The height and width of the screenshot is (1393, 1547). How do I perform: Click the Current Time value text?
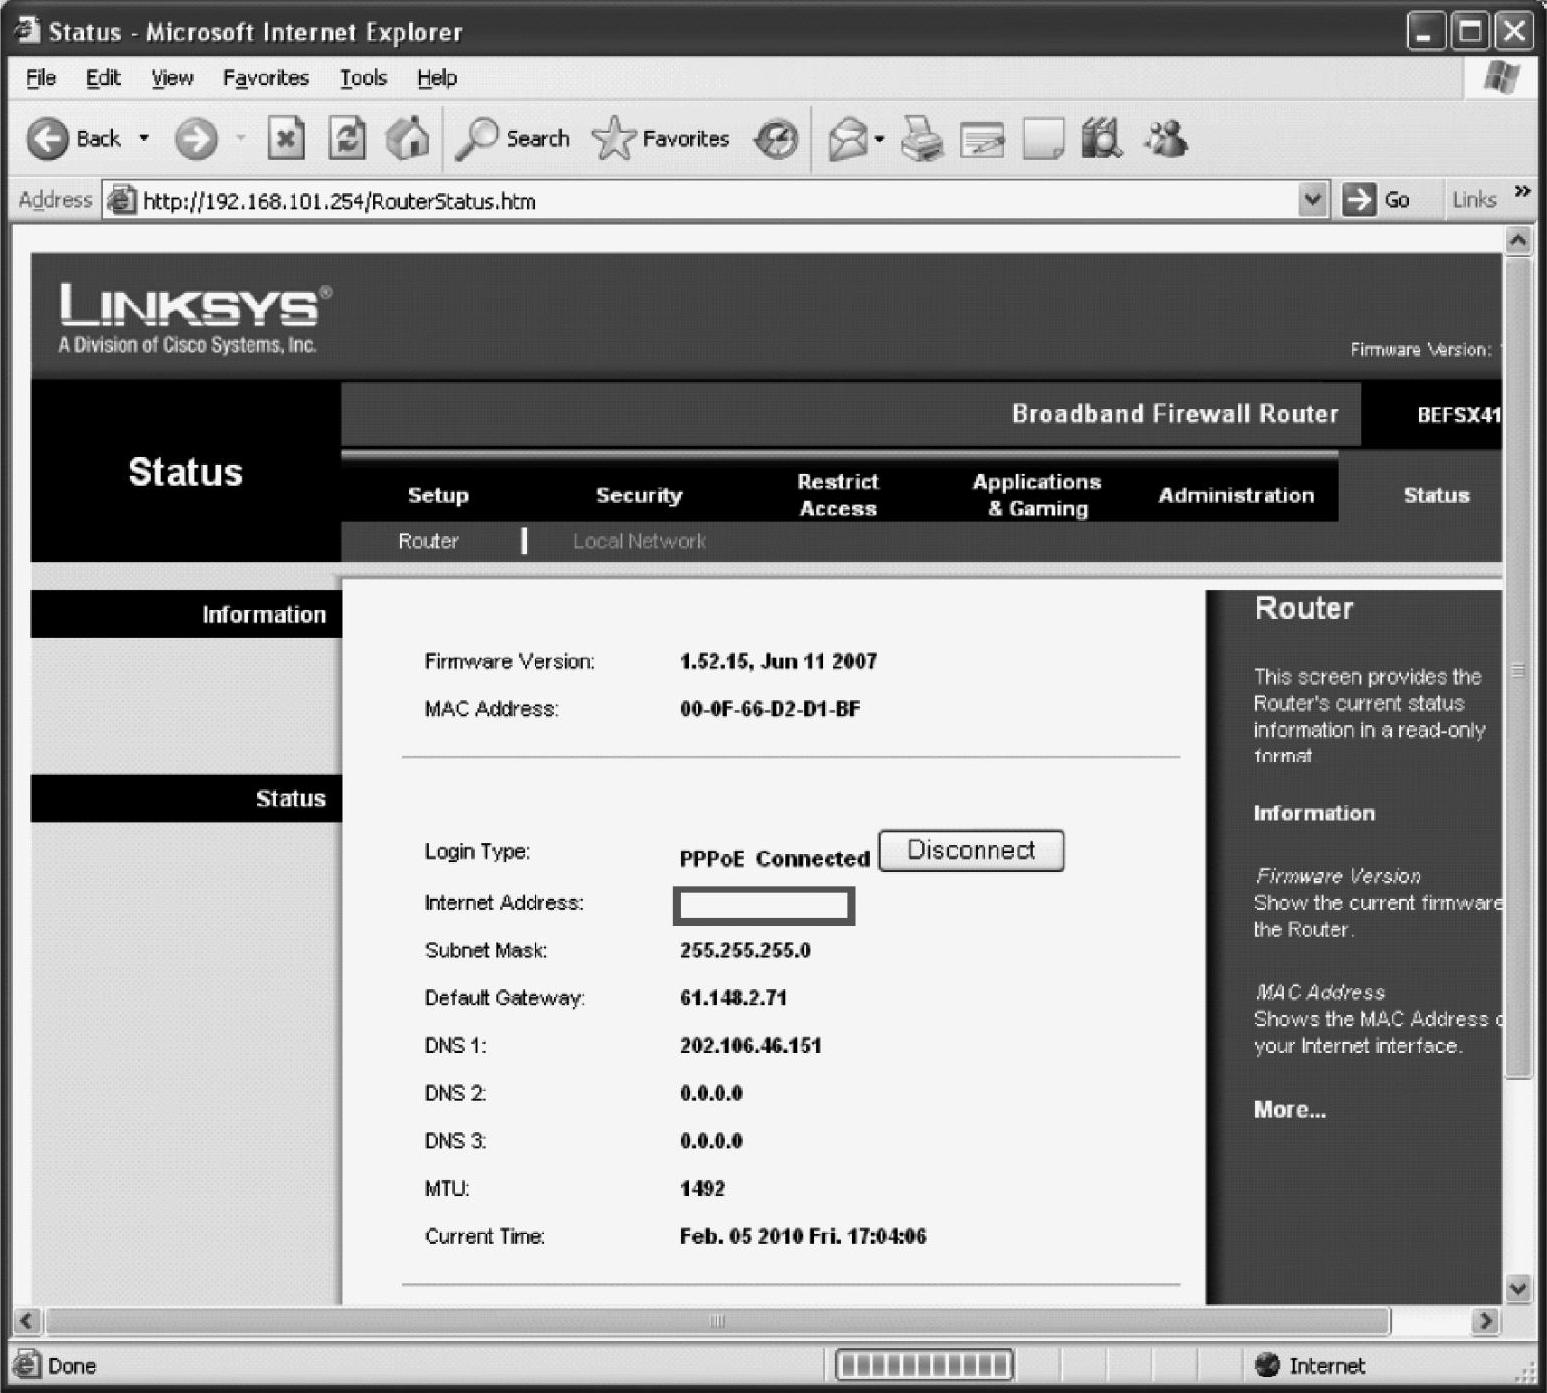tap(803, 1236)
